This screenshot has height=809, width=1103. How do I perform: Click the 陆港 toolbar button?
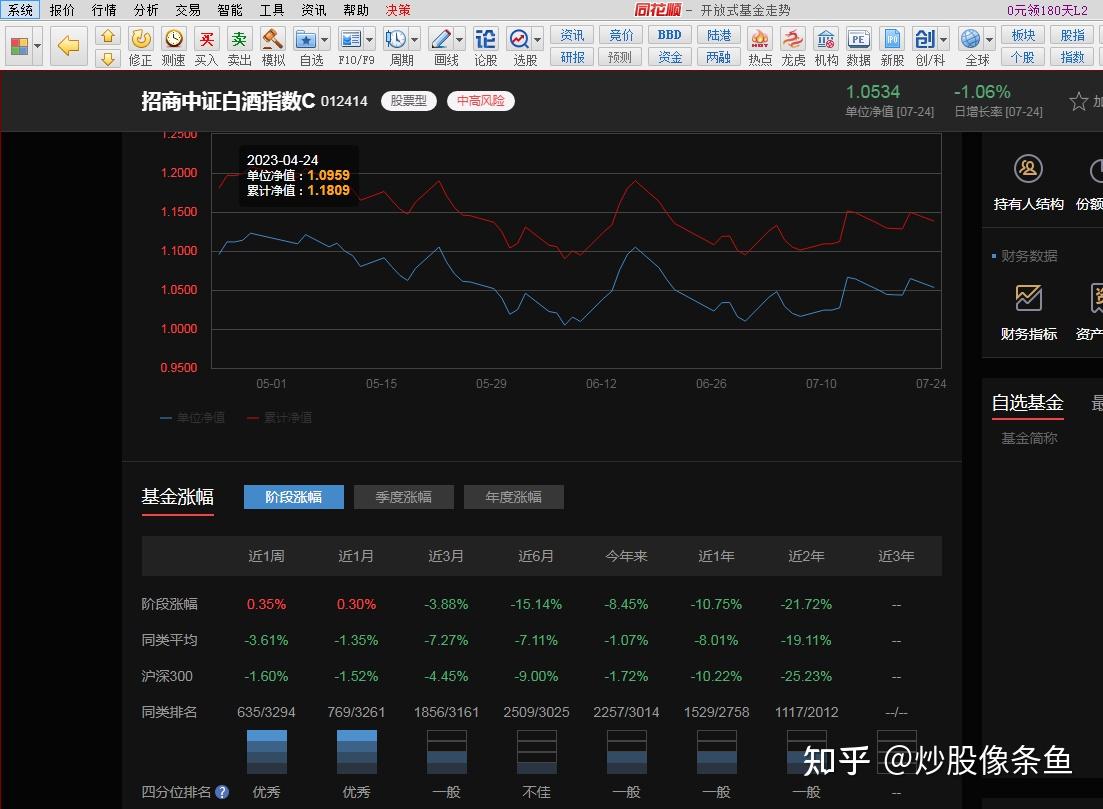click(x=718, y=35)
